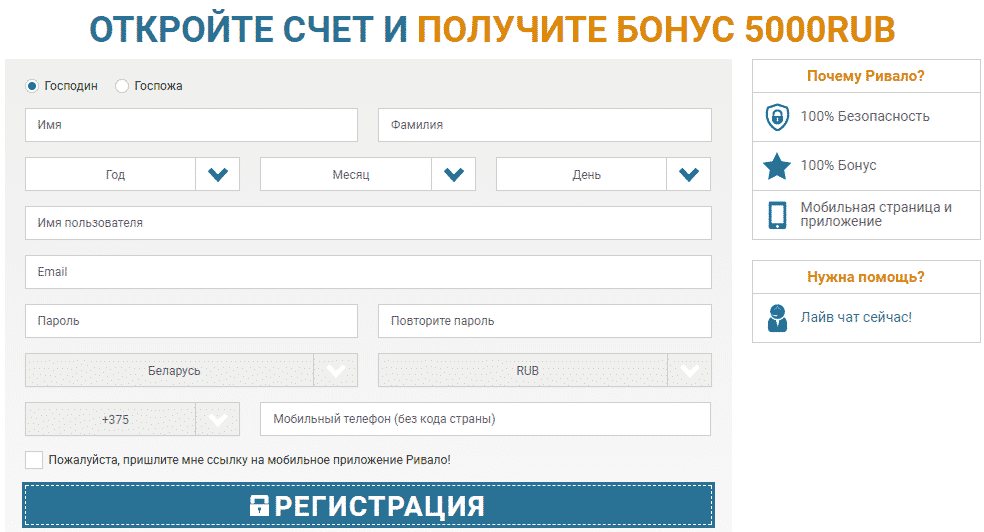Select the Господин radio button
This screenshot has height=532, width=984.
[32, 86]
